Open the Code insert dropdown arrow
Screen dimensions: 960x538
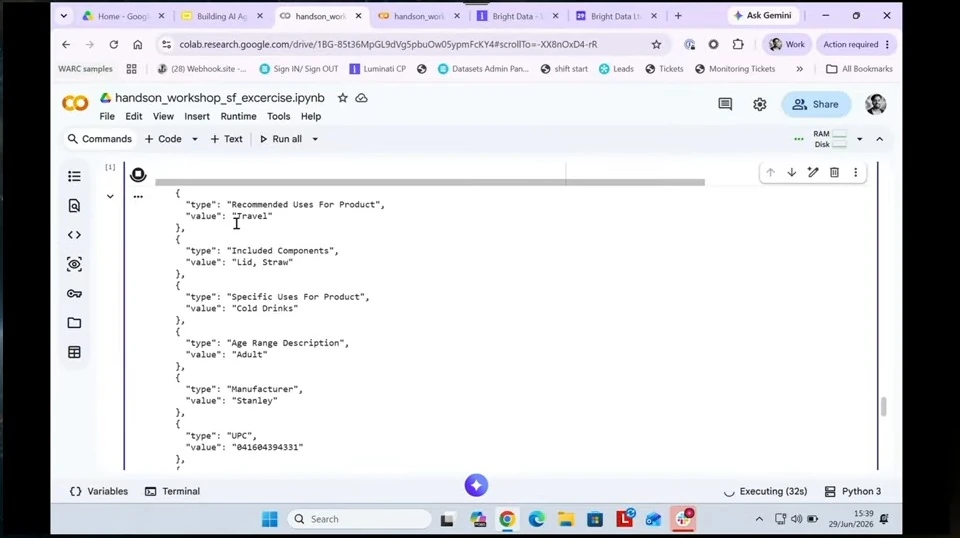coord(195,139)
